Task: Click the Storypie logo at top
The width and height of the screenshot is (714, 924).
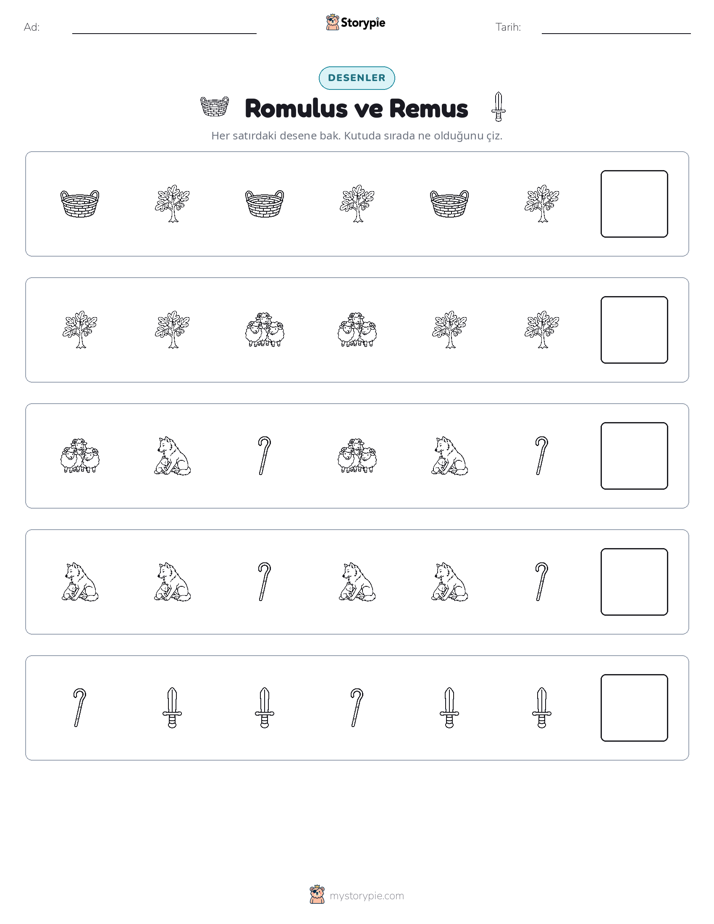Action: coord(356,23)
